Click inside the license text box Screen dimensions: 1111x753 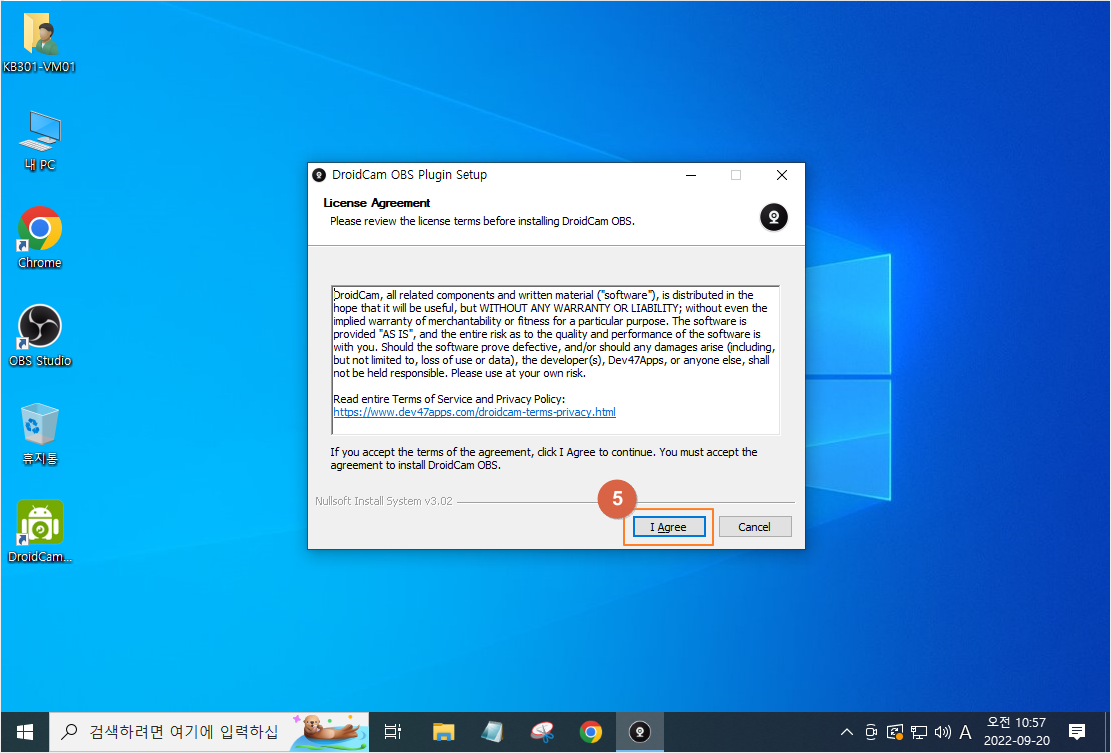click(x=556, y=360)
